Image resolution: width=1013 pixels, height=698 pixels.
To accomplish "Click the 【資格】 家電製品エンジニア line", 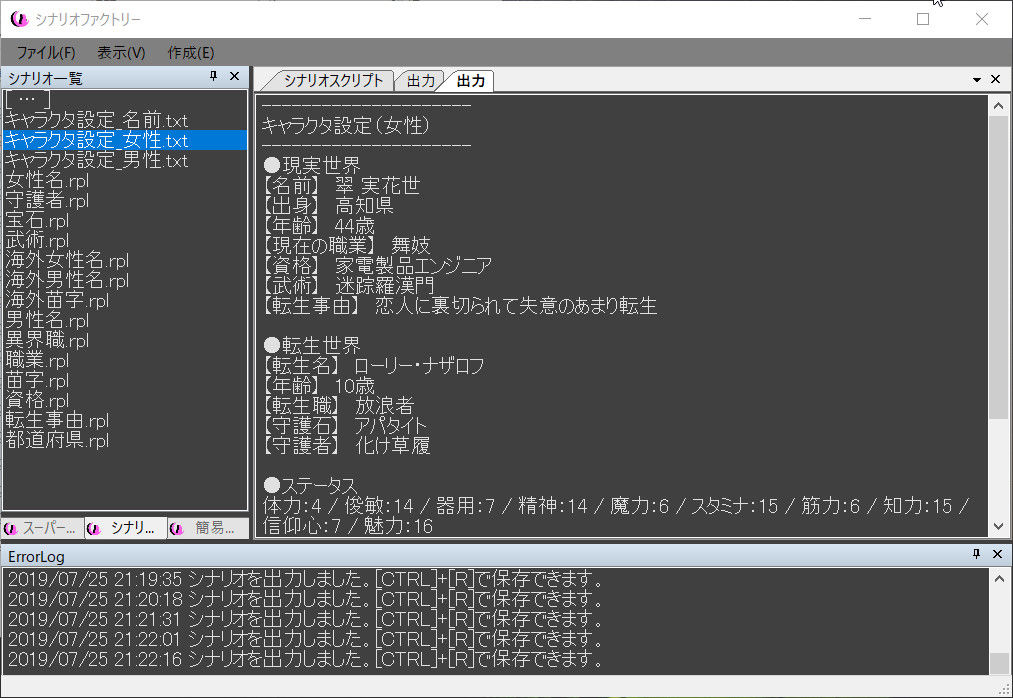I will [x=377, y=266].
